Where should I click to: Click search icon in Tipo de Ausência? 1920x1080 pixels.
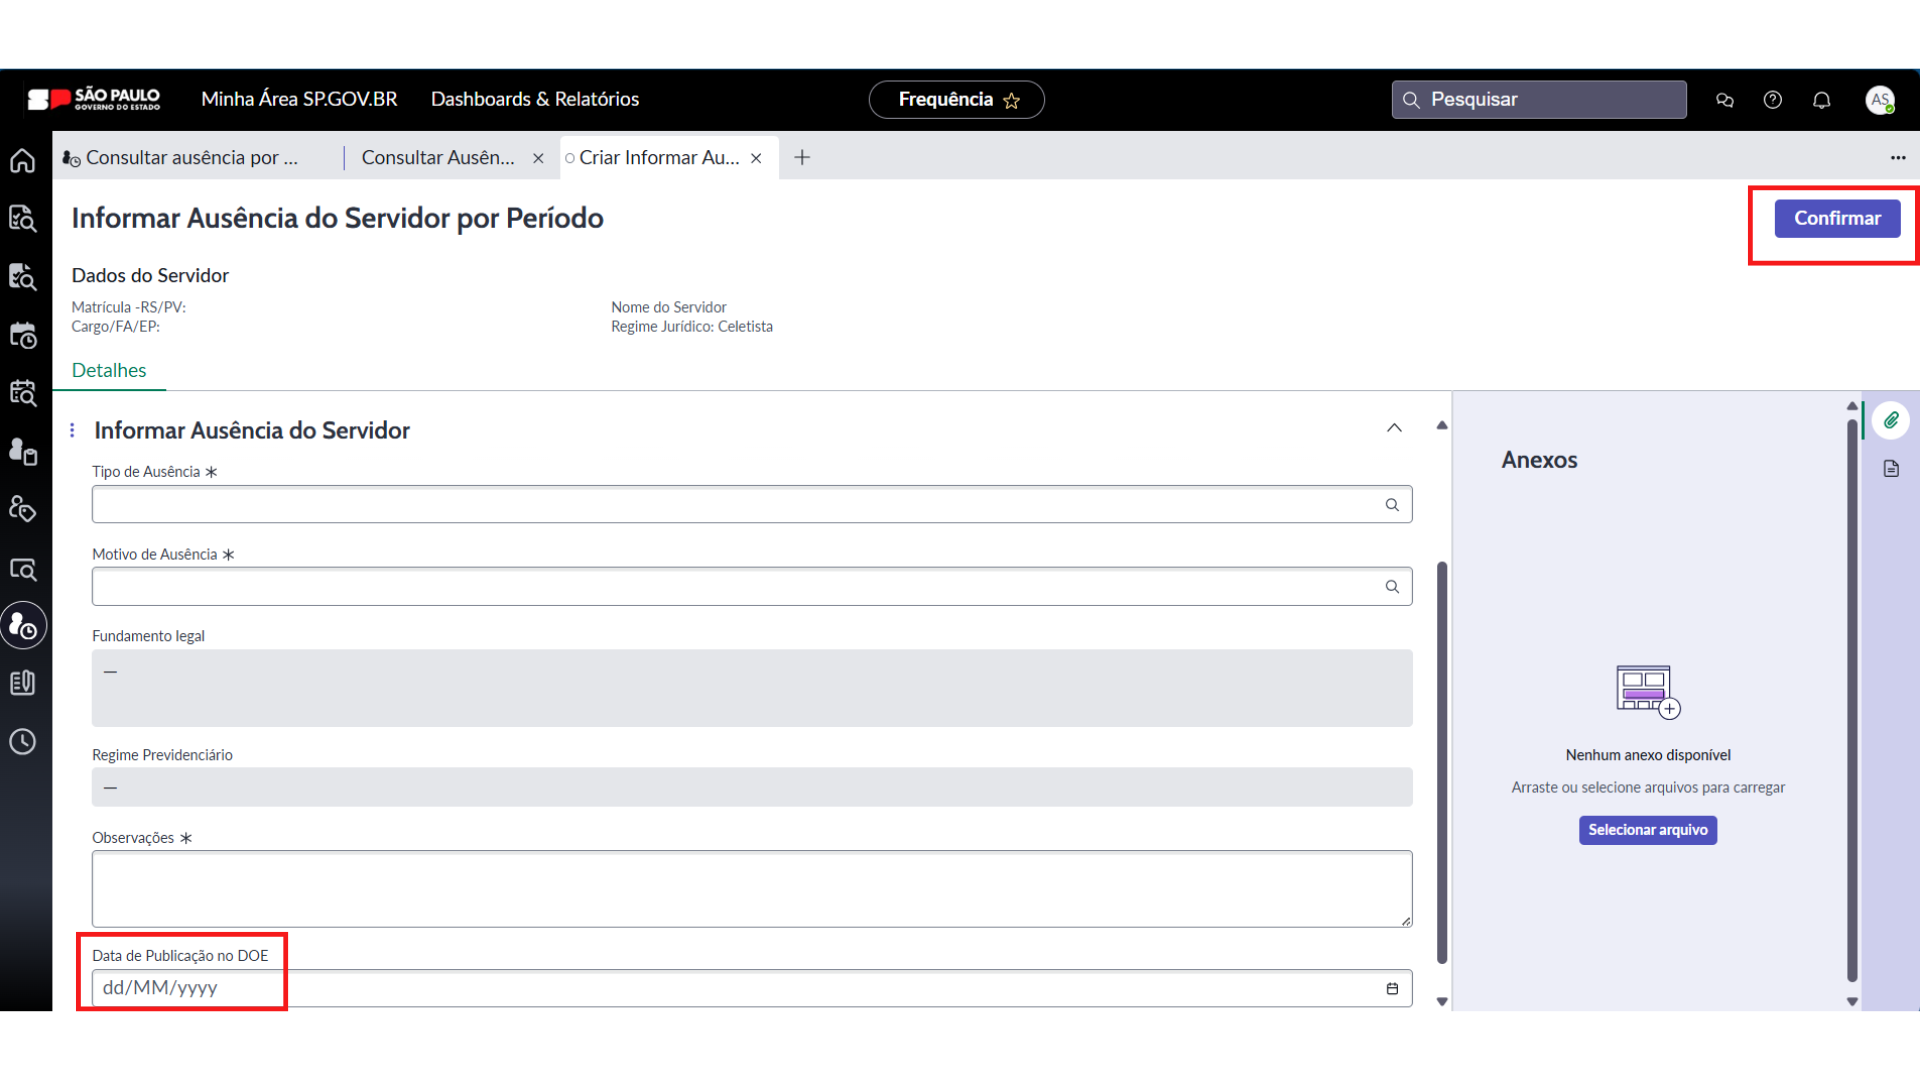[x=1392, y=505]
